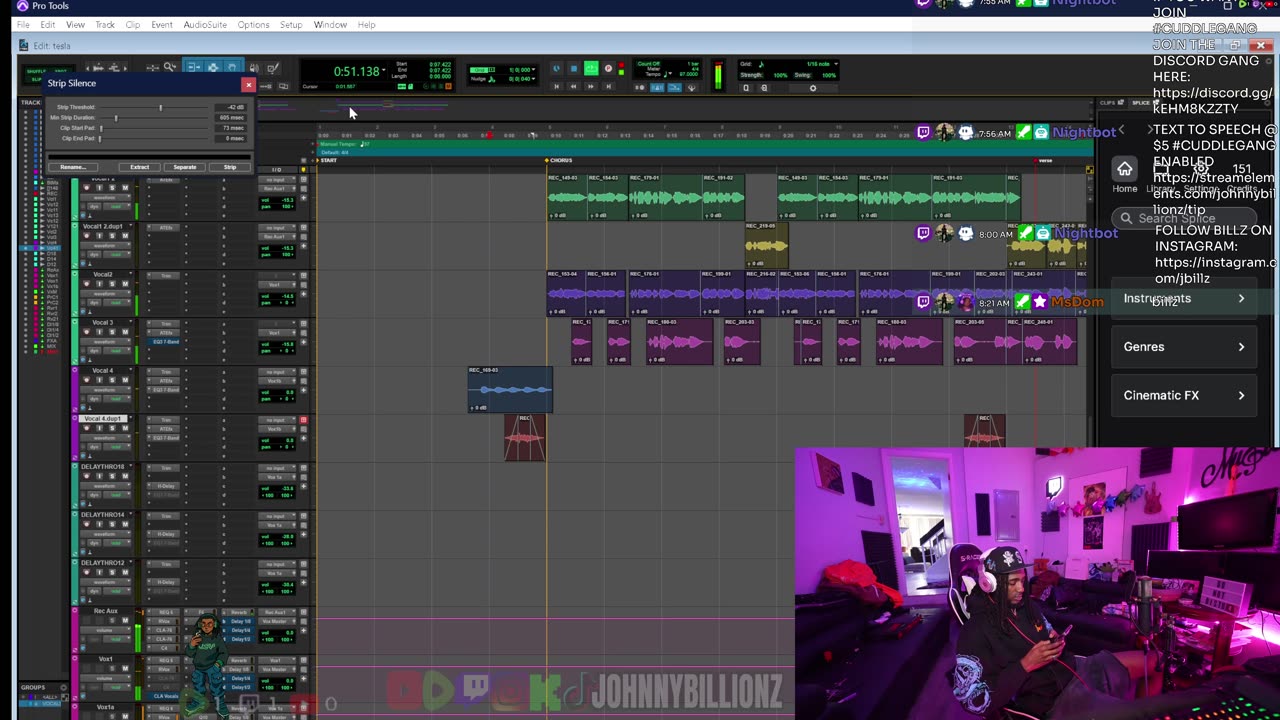The width and height of the screenshot is (1280, 720).
Task: Click Separate button in Strip Silence
Action: 185,167
